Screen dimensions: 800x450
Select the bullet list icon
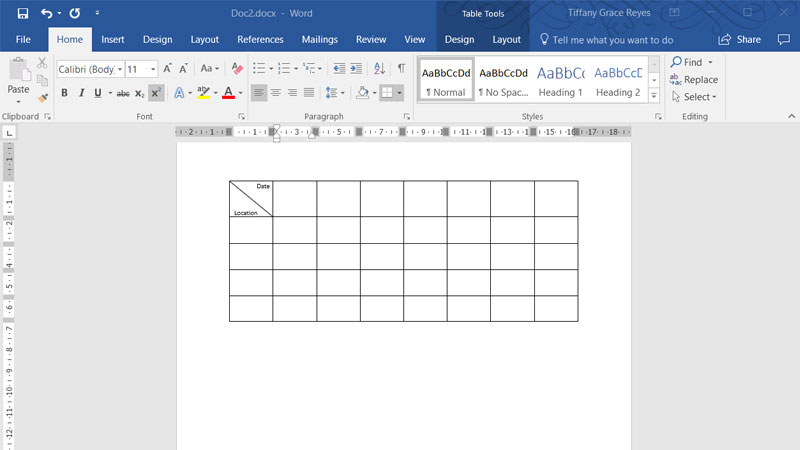(x=259, y=69)
